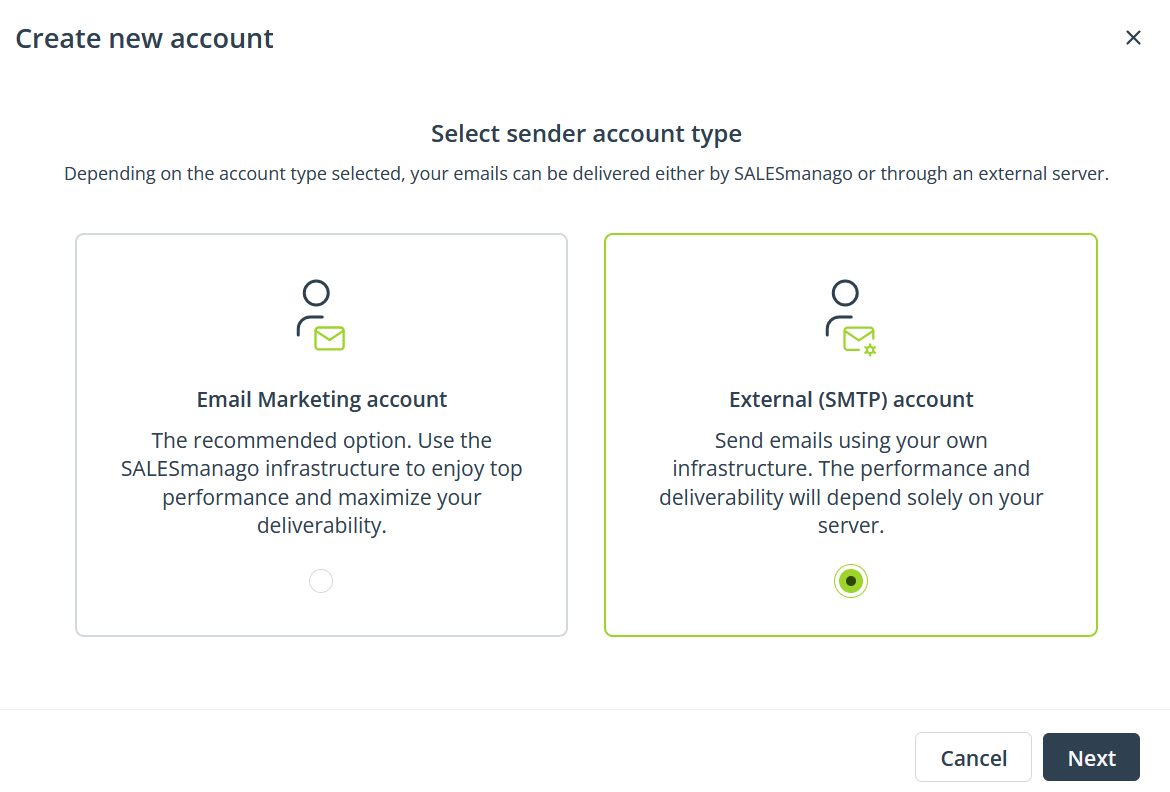The width and height of the screenshot is (1170, 792).
Task: Proceed with the Next button
Action: [1091, 758]
